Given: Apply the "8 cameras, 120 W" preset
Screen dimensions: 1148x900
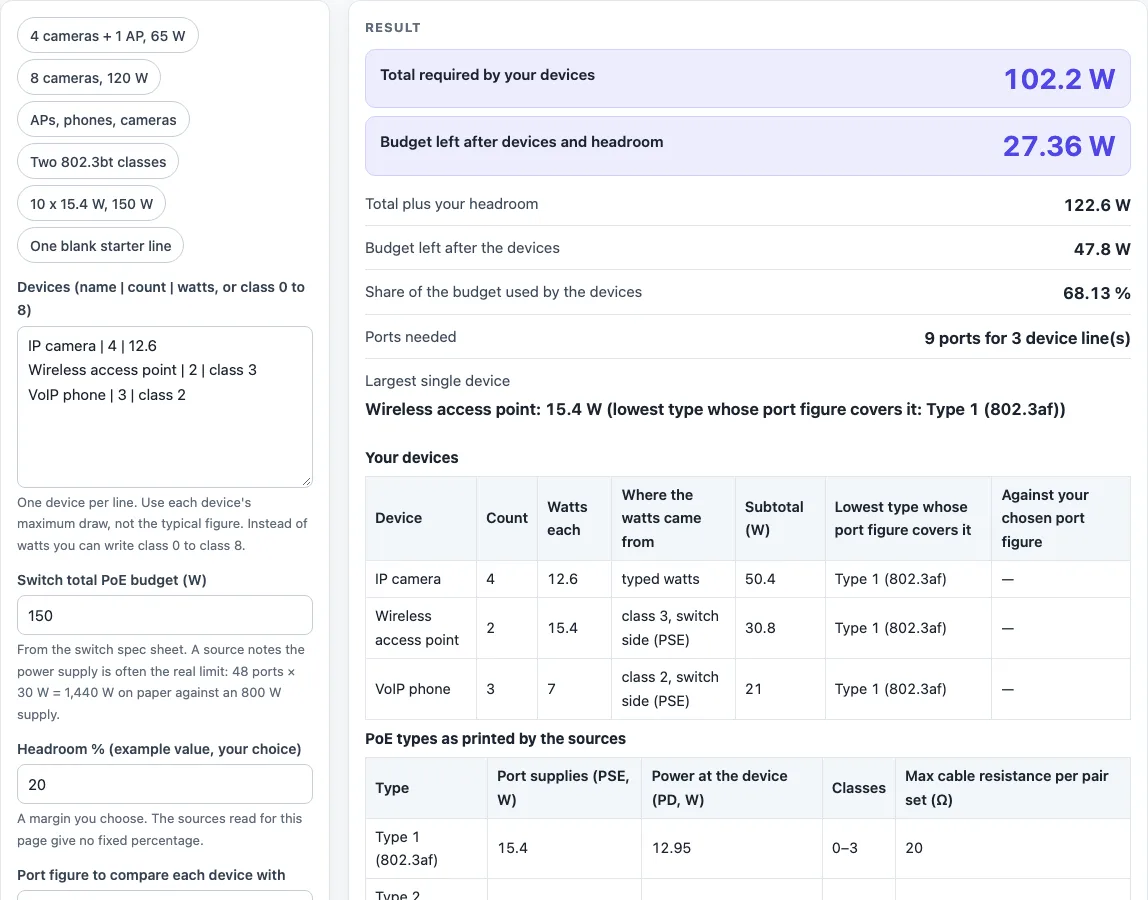Looking at the screenshot, I should pyautogui.click(x=89, y=78).
